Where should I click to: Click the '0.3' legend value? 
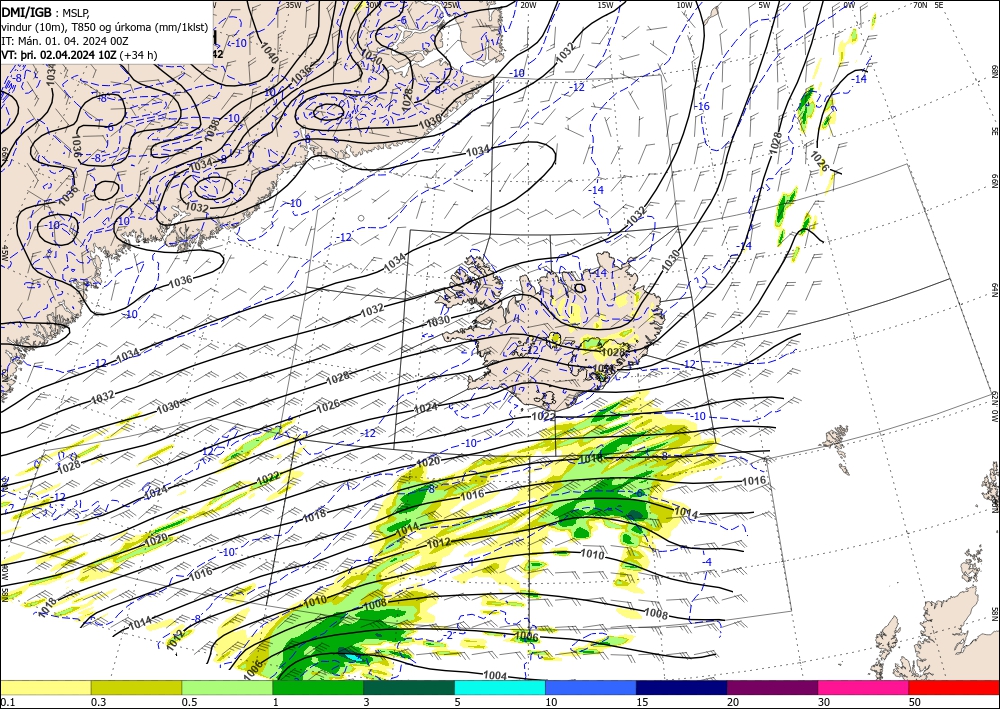[98, 702]
